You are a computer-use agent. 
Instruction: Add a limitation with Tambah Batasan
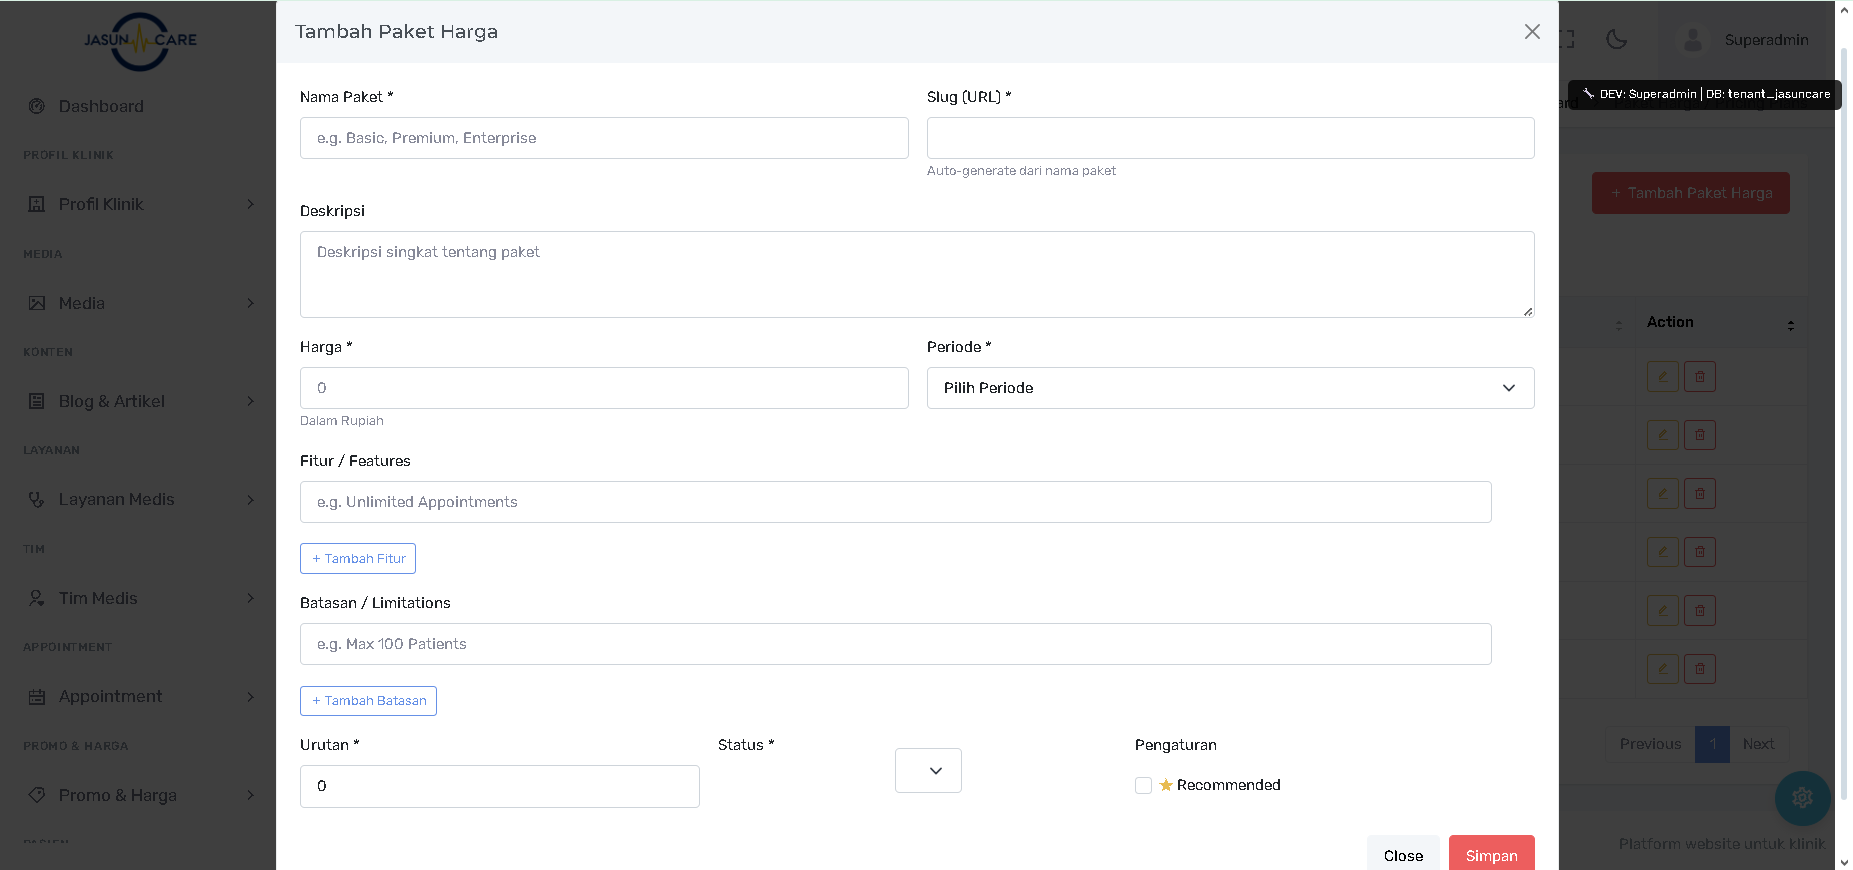pos(368,701)
